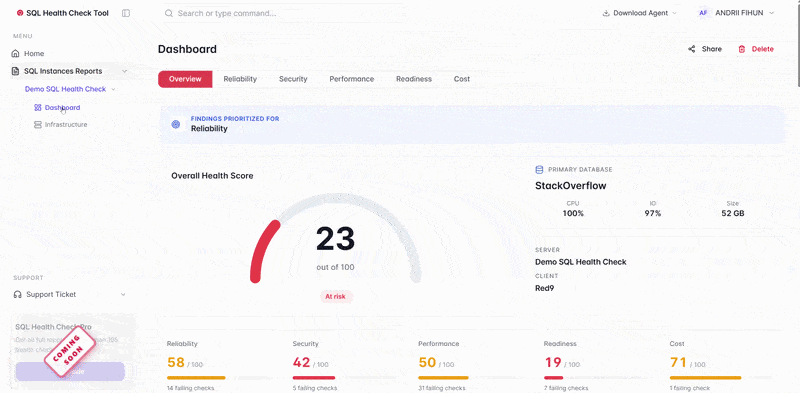Click the AF user avatar
Image resolution: width=800 pixels, height=393 pixels.
click(703, 13)
